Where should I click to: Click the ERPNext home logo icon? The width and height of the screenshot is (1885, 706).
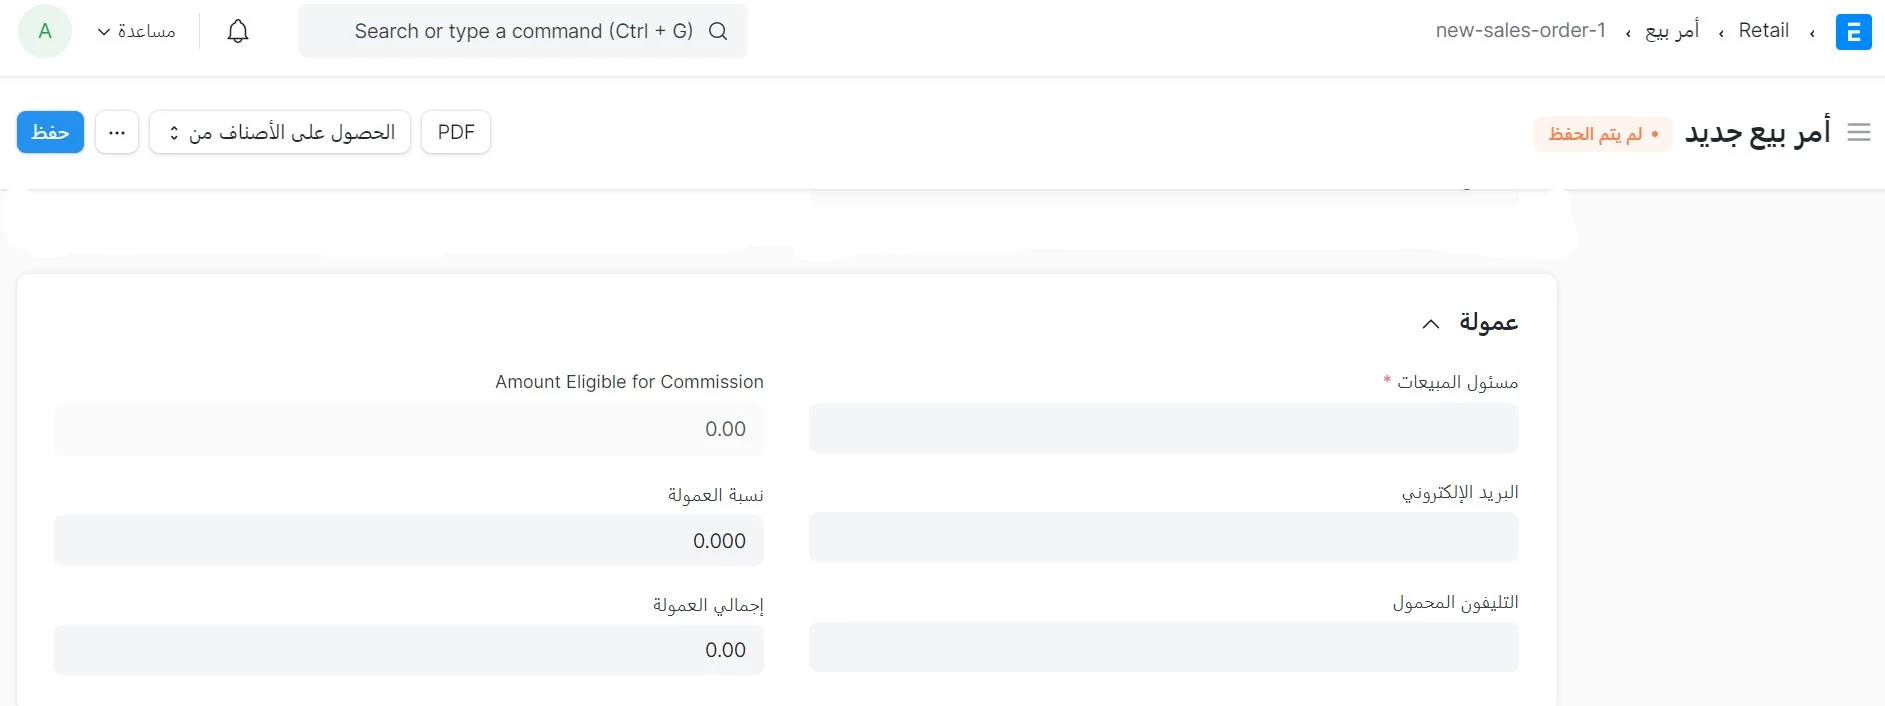(1853, 32)
